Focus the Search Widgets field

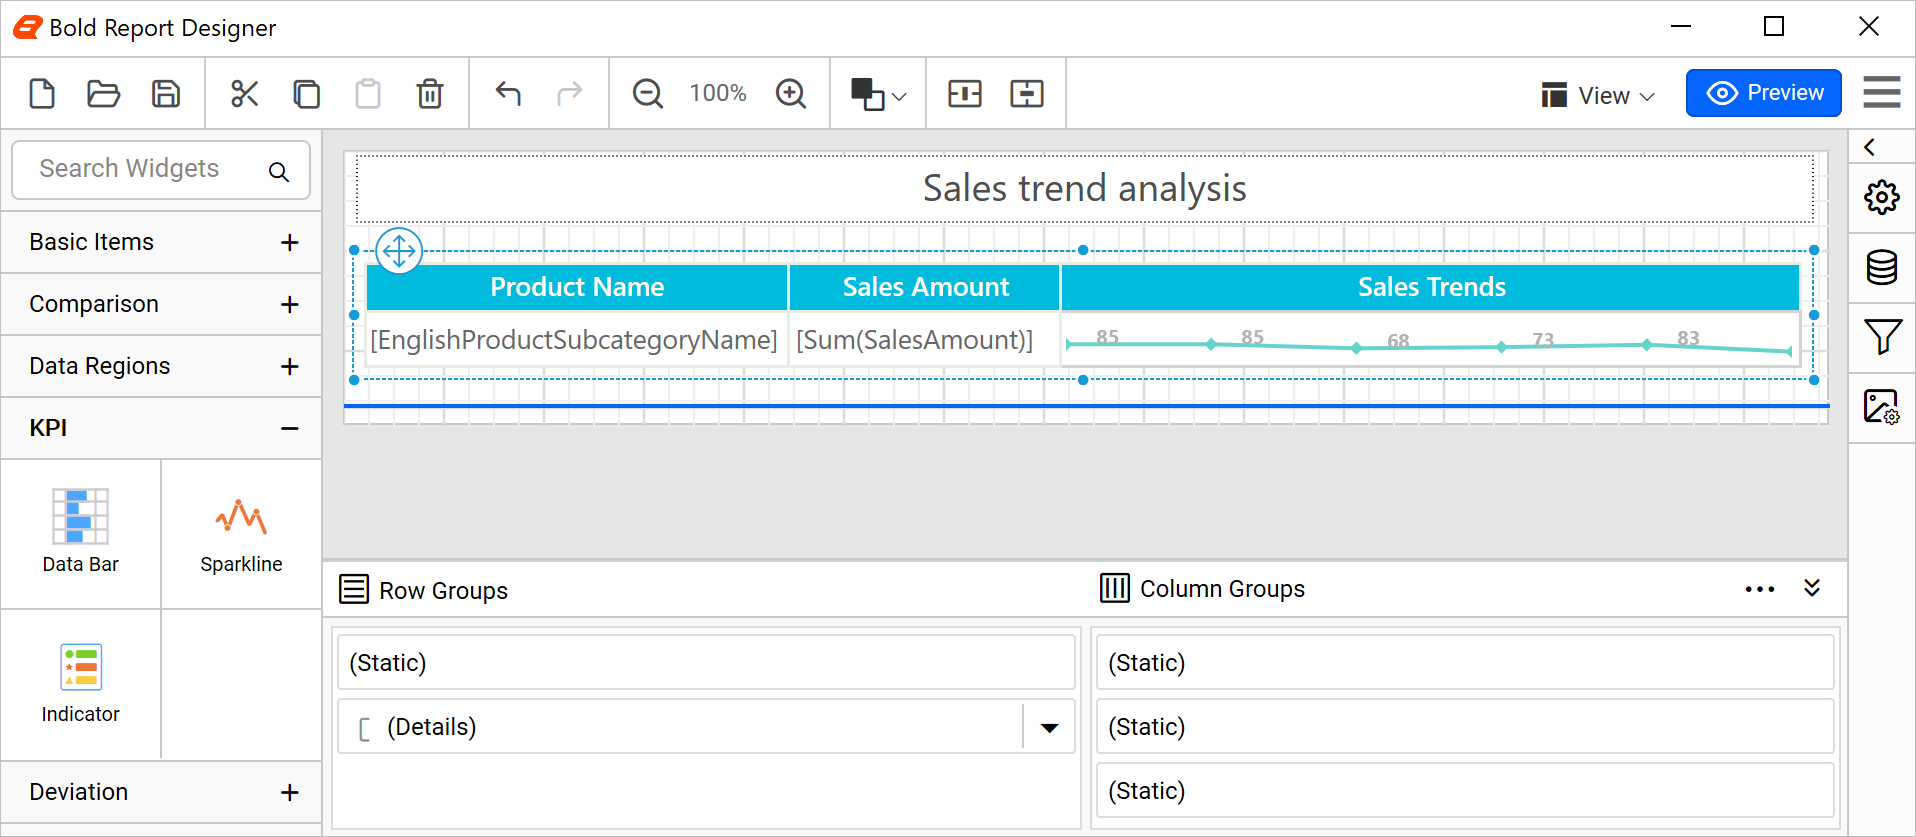161,169
